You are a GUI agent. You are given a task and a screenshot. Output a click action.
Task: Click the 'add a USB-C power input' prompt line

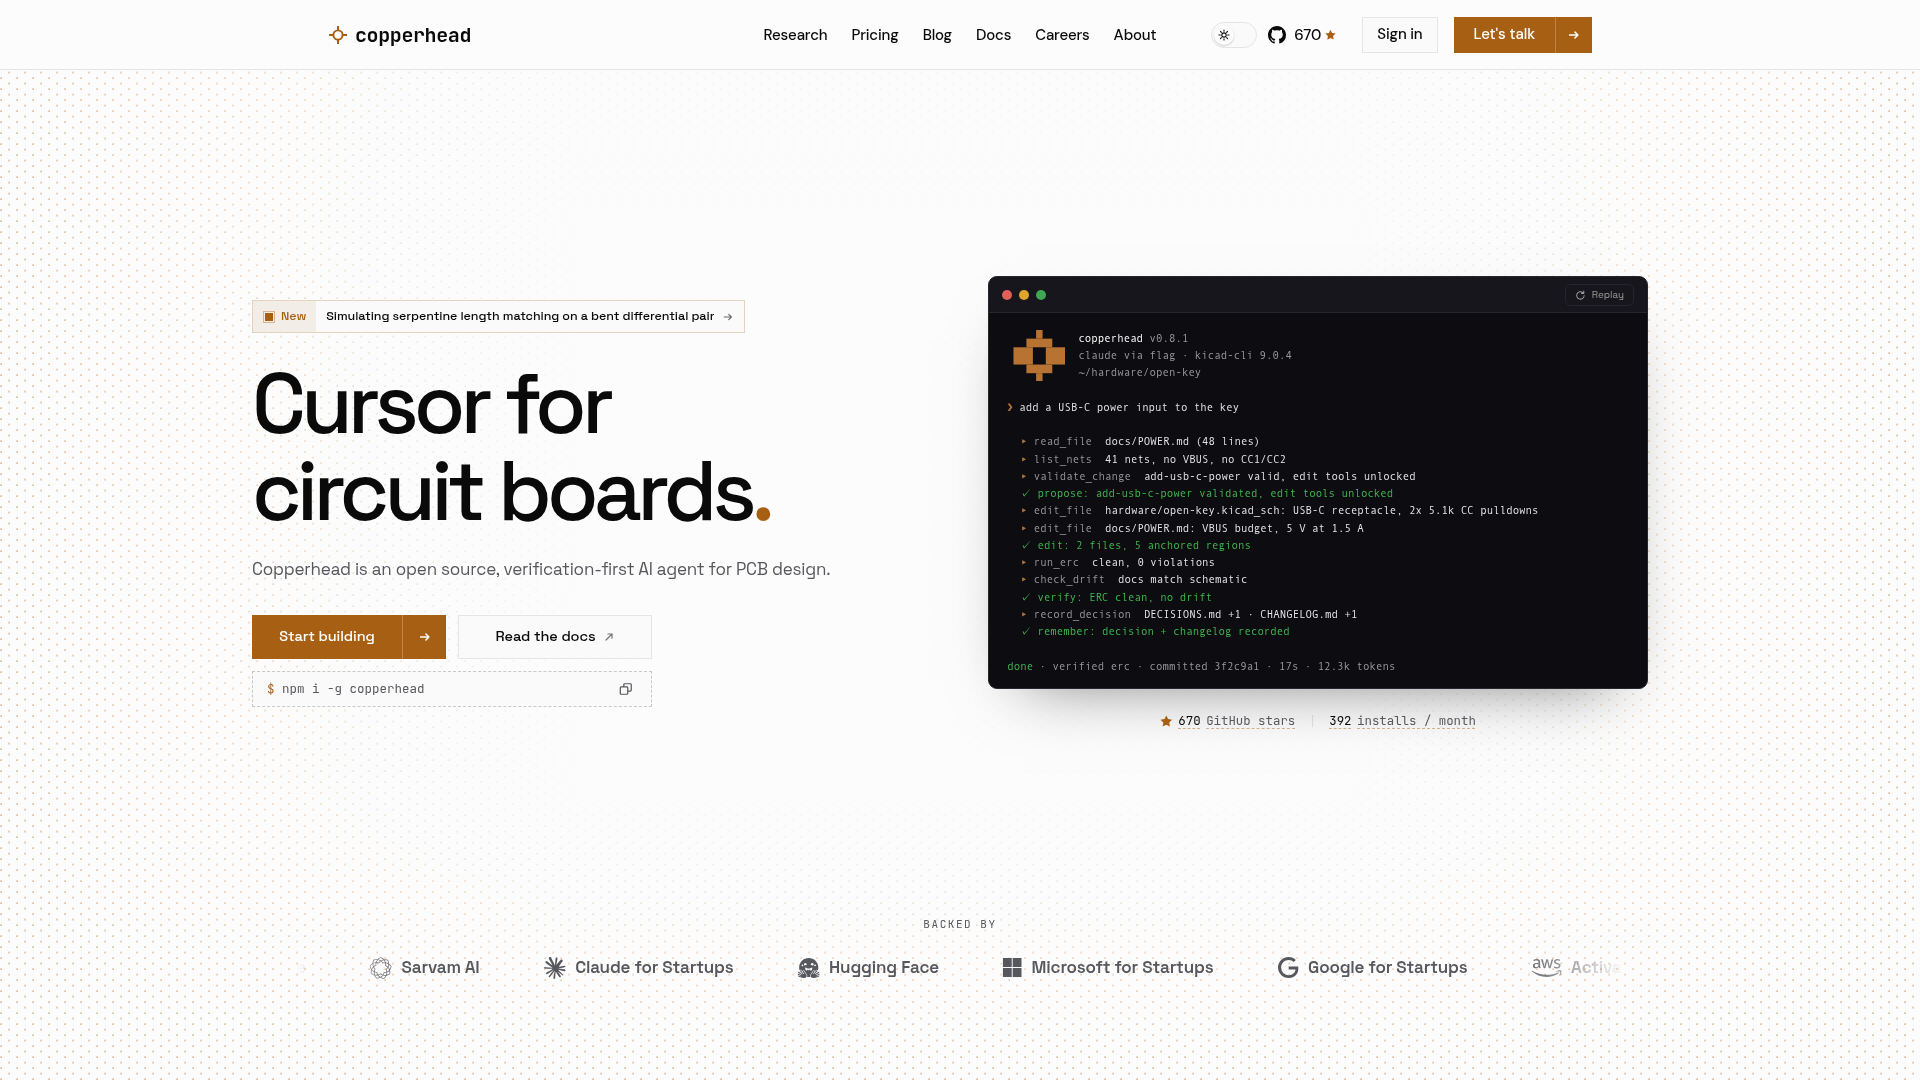tap(1123, 408)
